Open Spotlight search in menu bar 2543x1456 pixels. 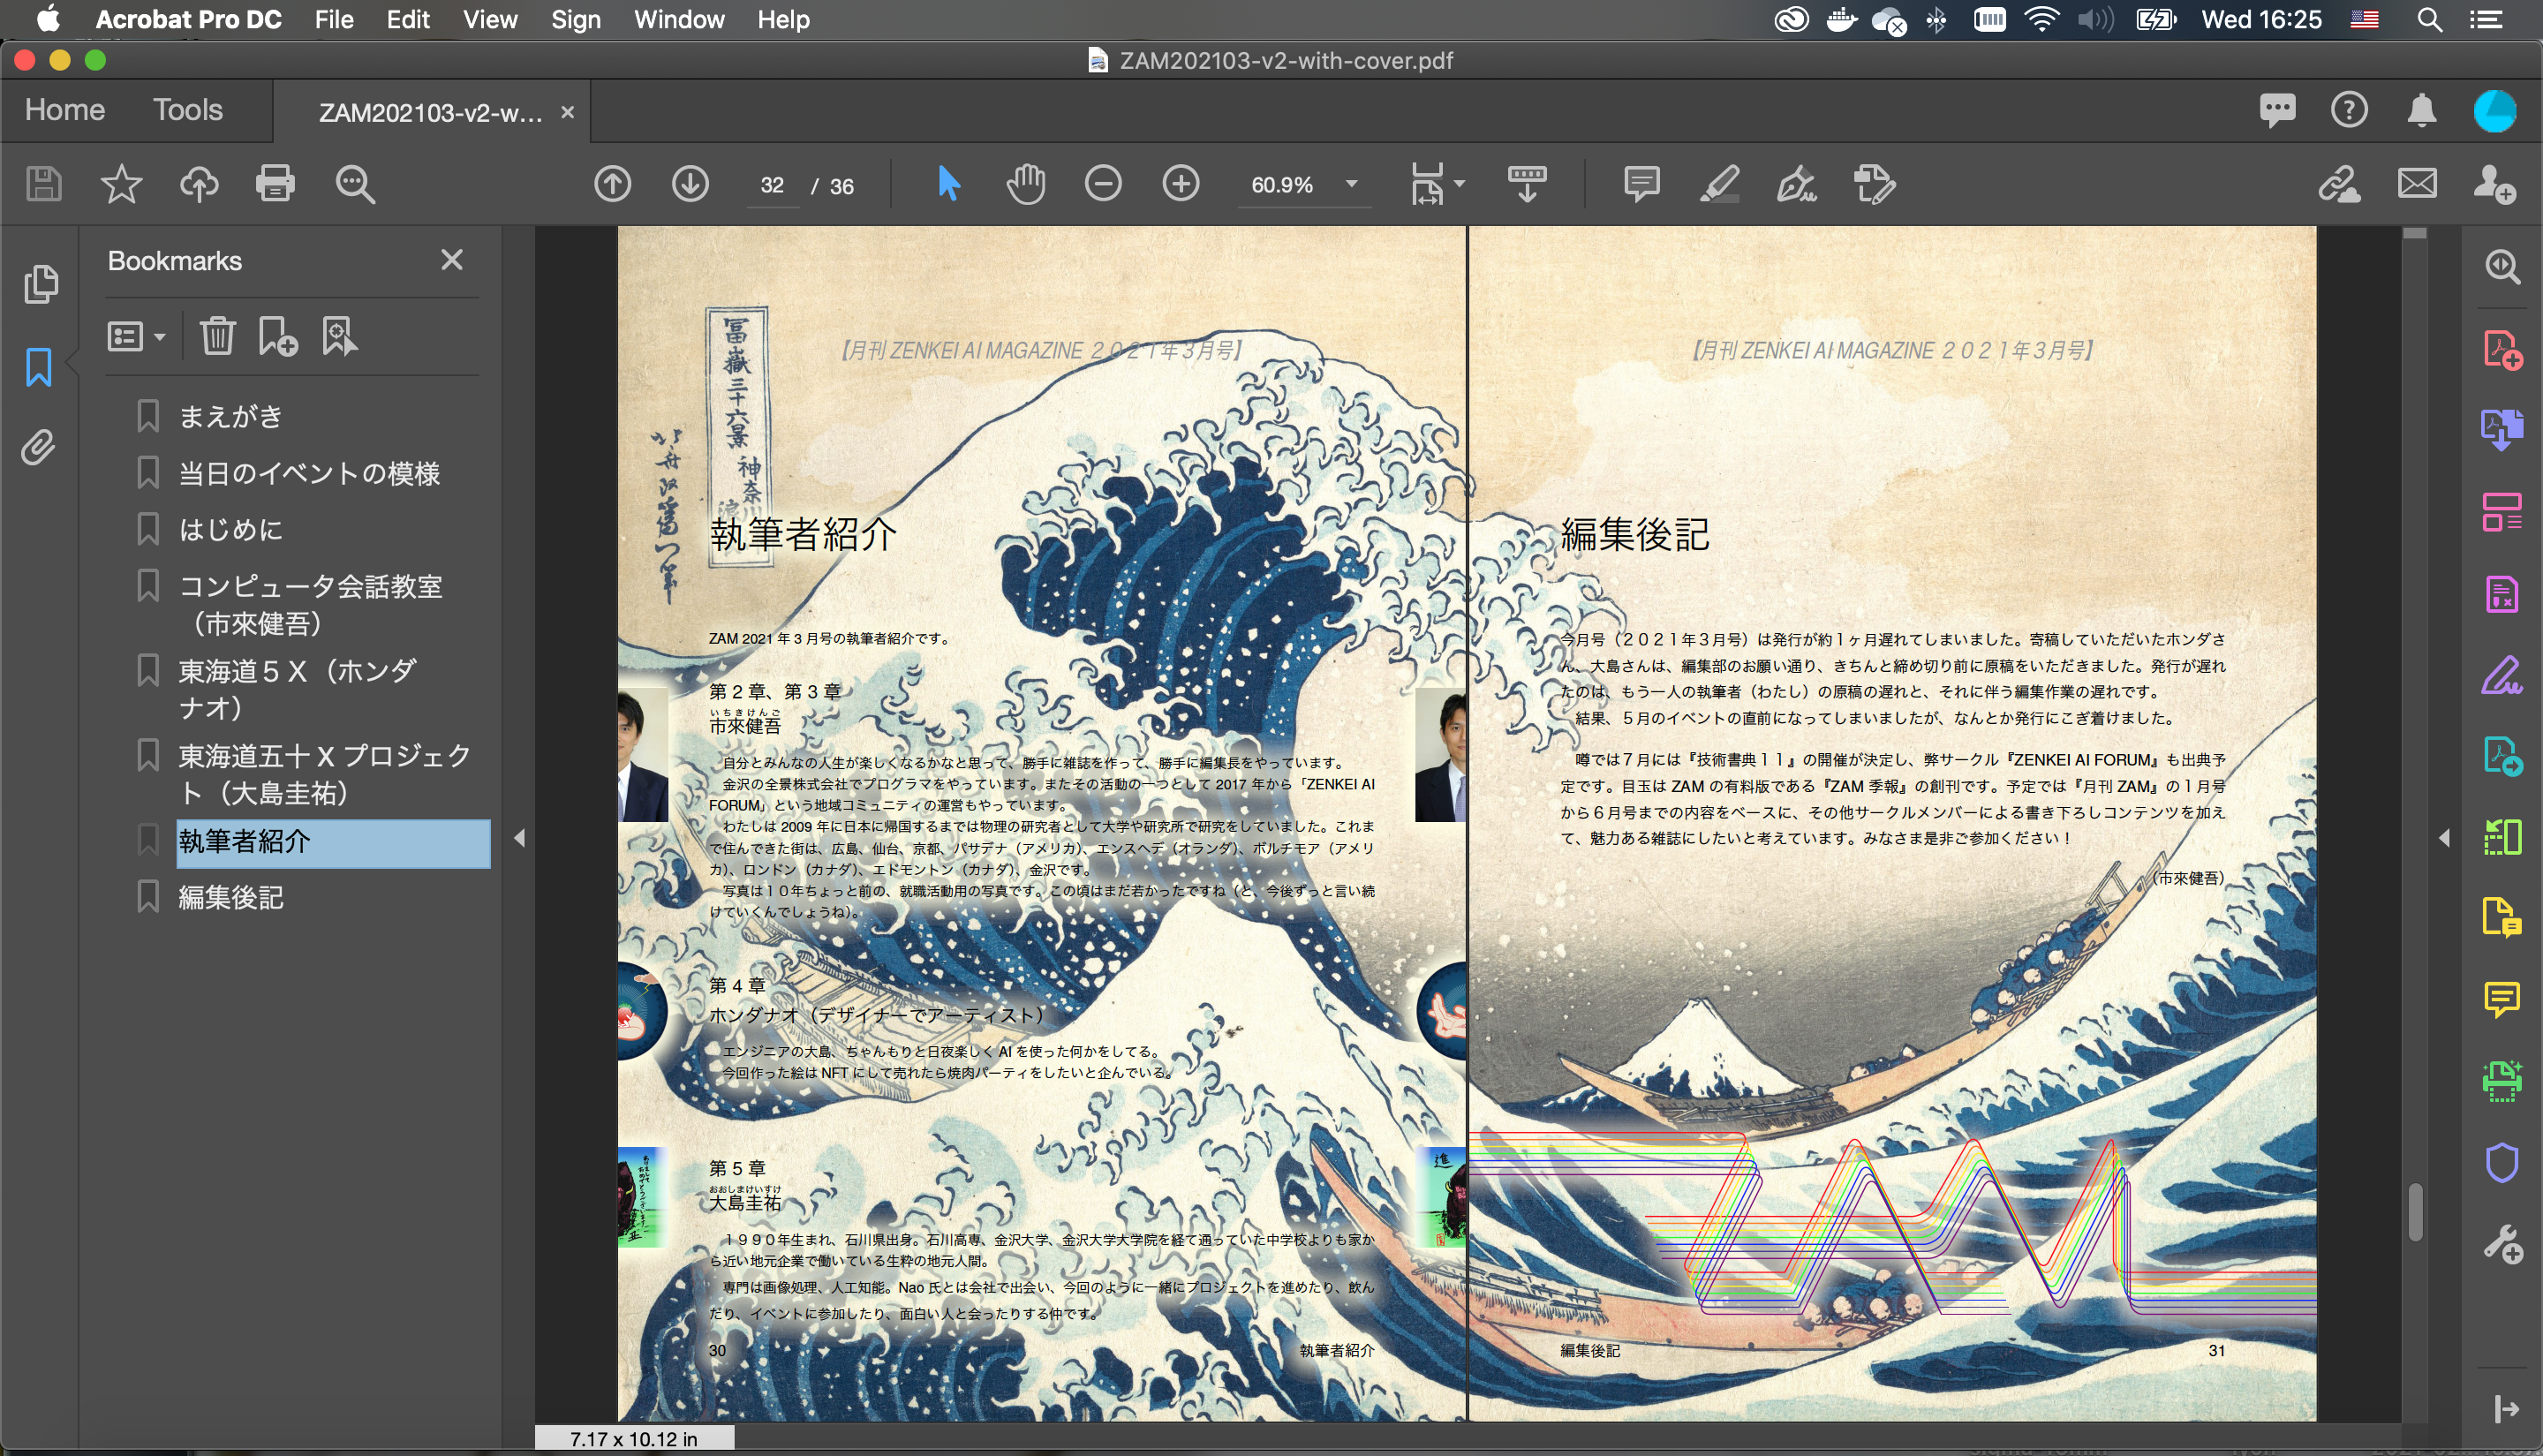2430,19
